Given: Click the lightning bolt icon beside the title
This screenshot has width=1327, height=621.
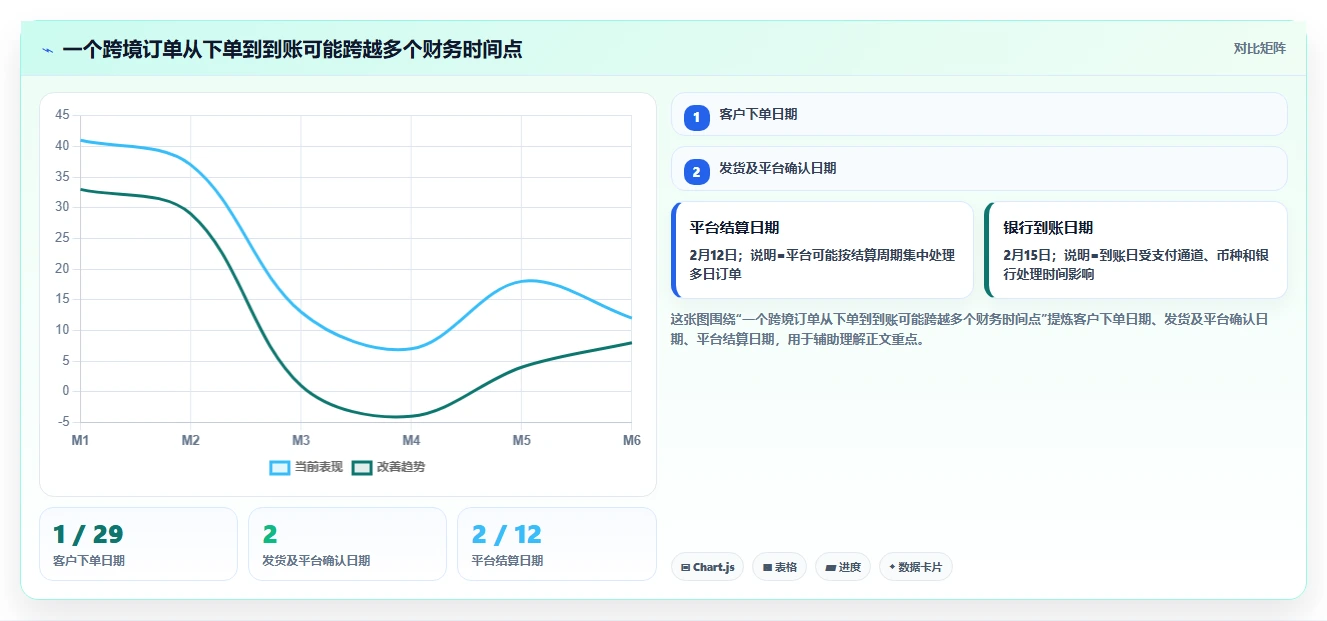Looking at the screenshot, I should [48, 50].
